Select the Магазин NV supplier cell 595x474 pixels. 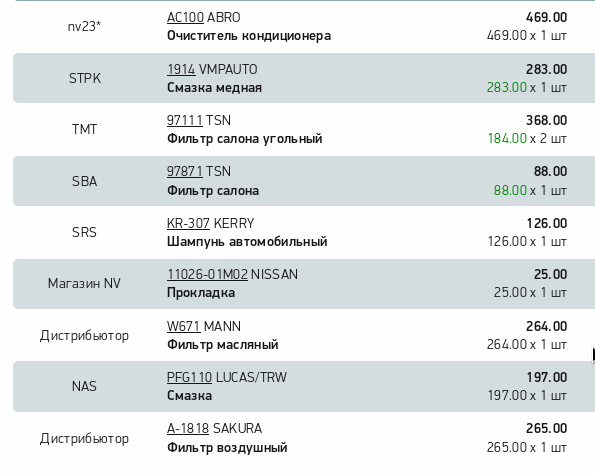tap(84, 283)
